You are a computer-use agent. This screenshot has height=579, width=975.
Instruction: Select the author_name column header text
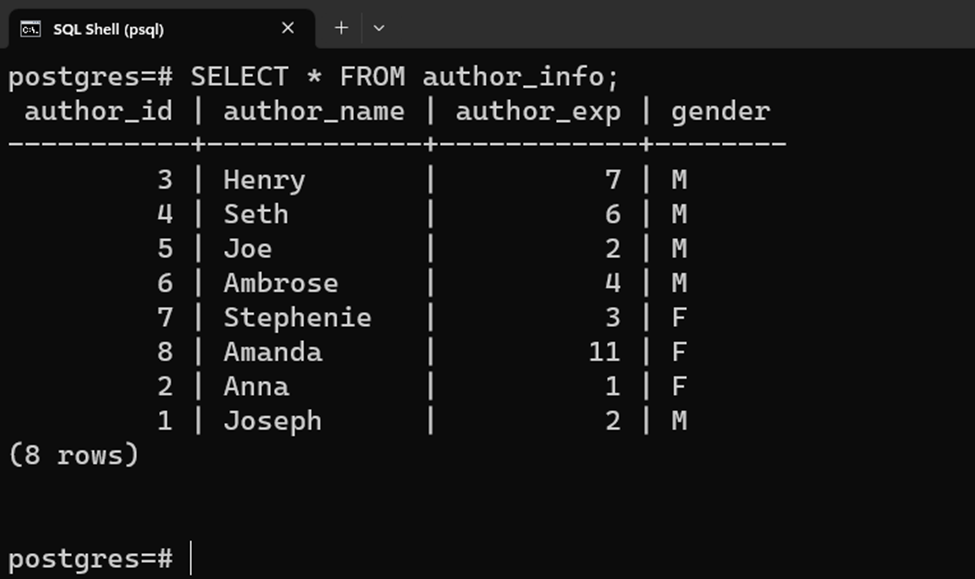(x=315, y=111)
